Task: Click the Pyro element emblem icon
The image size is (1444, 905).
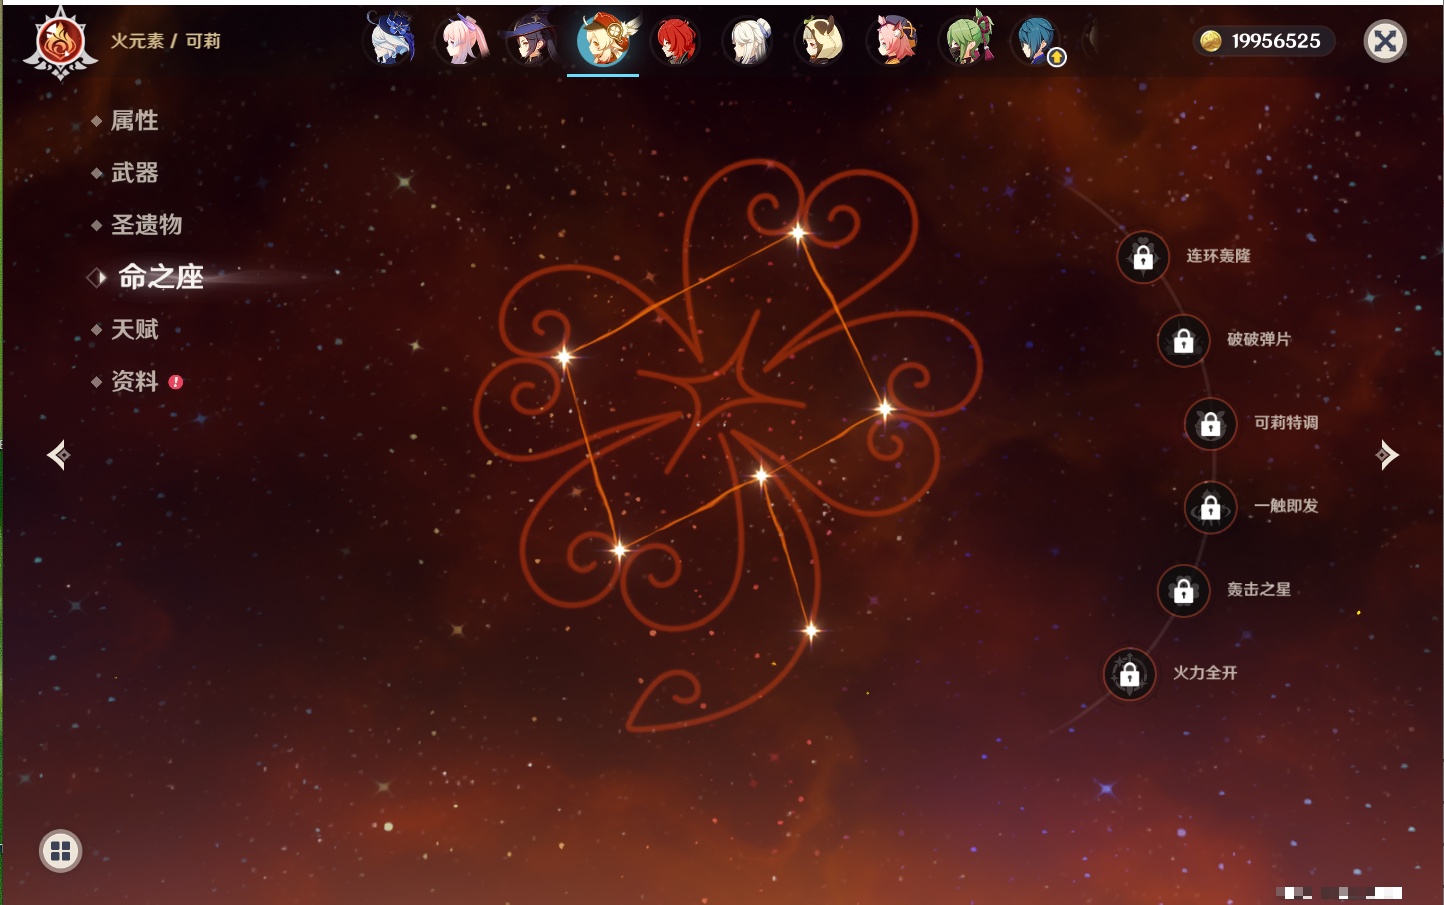Action: click(x=60, y=42)
